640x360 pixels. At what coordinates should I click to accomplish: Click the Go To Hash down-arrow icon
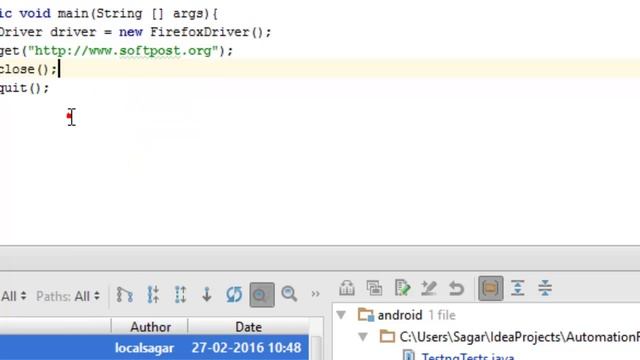(x=207, y=294)
